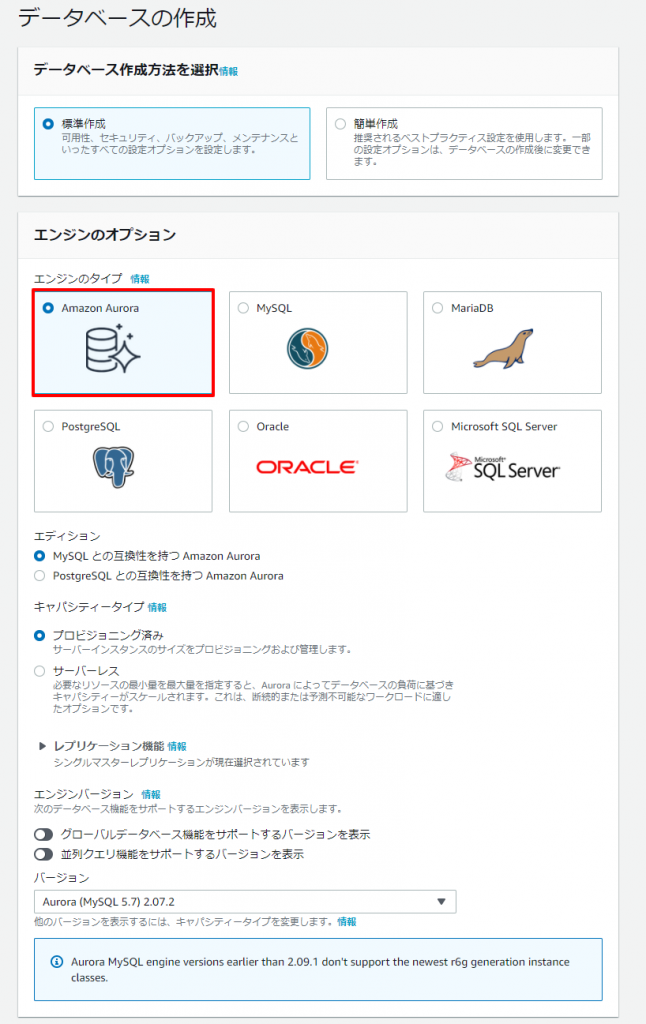The height and width of the screenshot is (1024, 646).
Task: Click the PostgreSQL elephant logo
Action: (113, 467)
